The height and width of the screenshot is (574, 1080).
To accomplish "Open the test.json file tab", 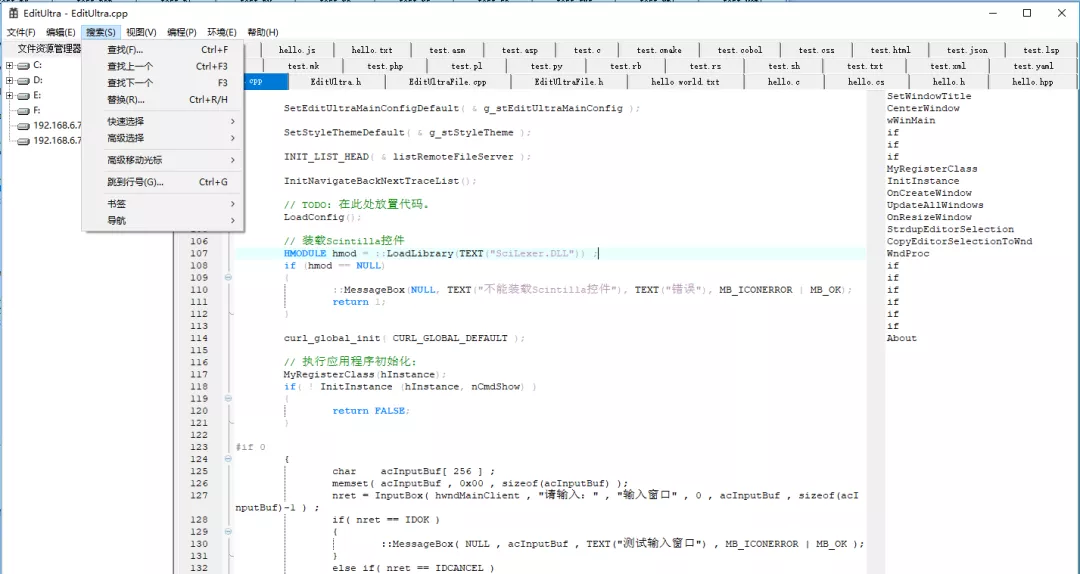I will [966, 50].
